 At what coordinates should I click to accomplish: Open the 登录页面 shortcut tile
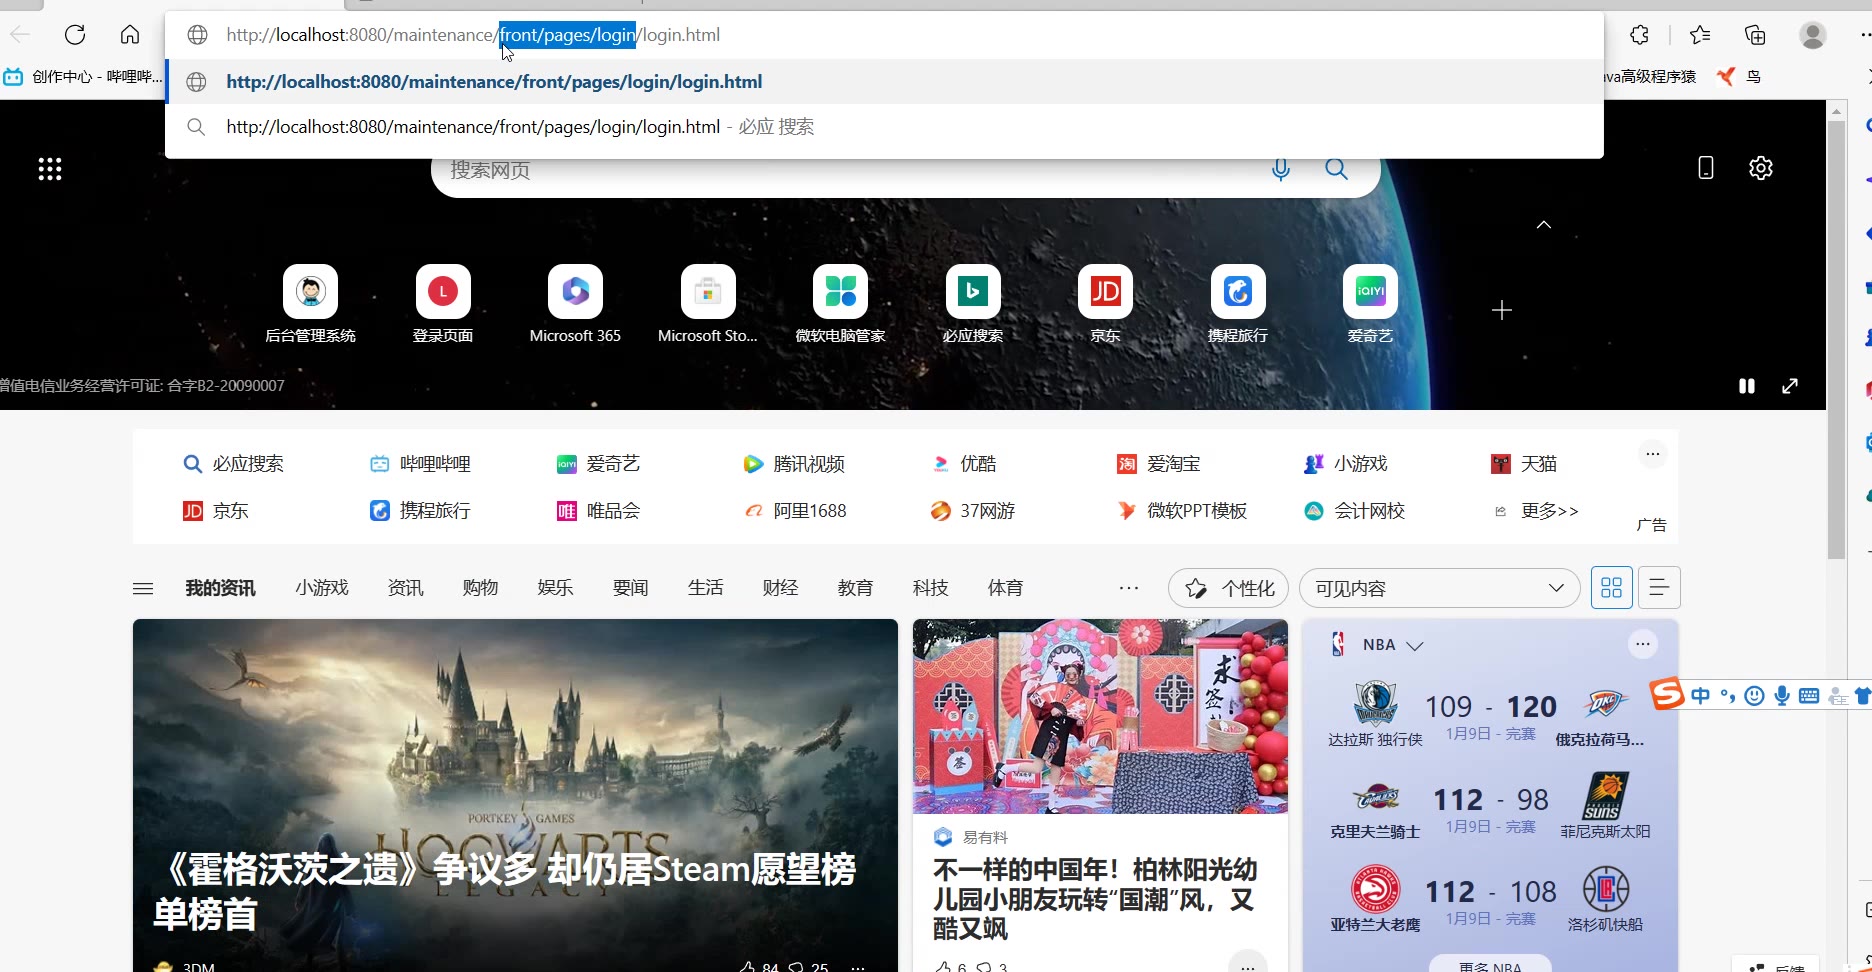click(x=443, y=305)
